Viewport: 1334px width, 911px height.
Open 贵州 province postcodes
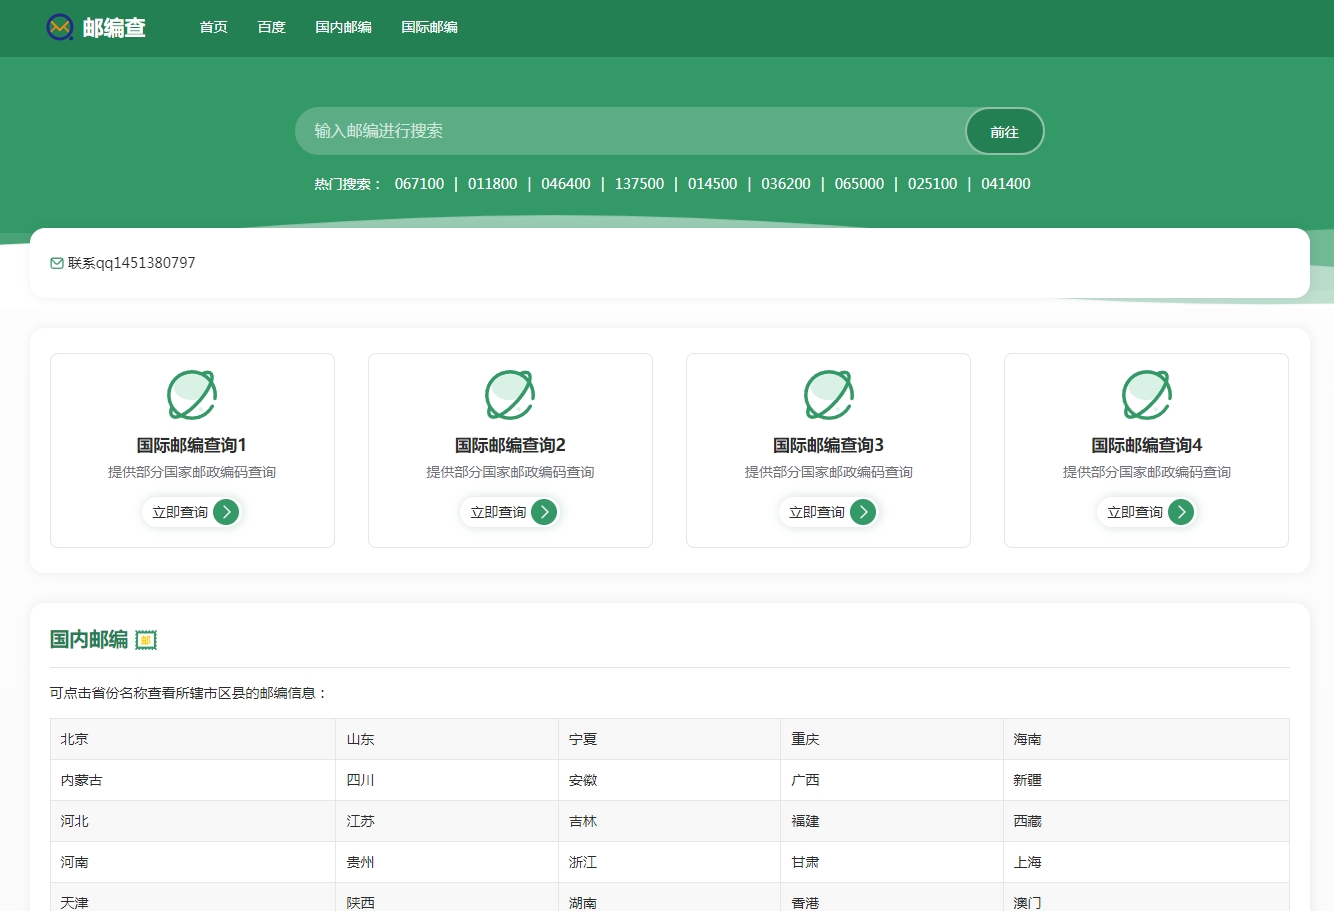tap(361, 862)
